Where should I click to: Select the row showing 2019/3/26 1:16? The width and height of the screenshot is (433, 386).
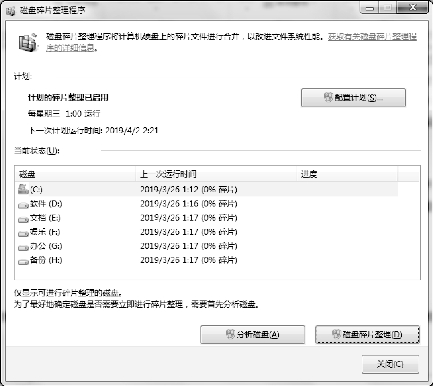pyautogui.click(x=206, y=204)
